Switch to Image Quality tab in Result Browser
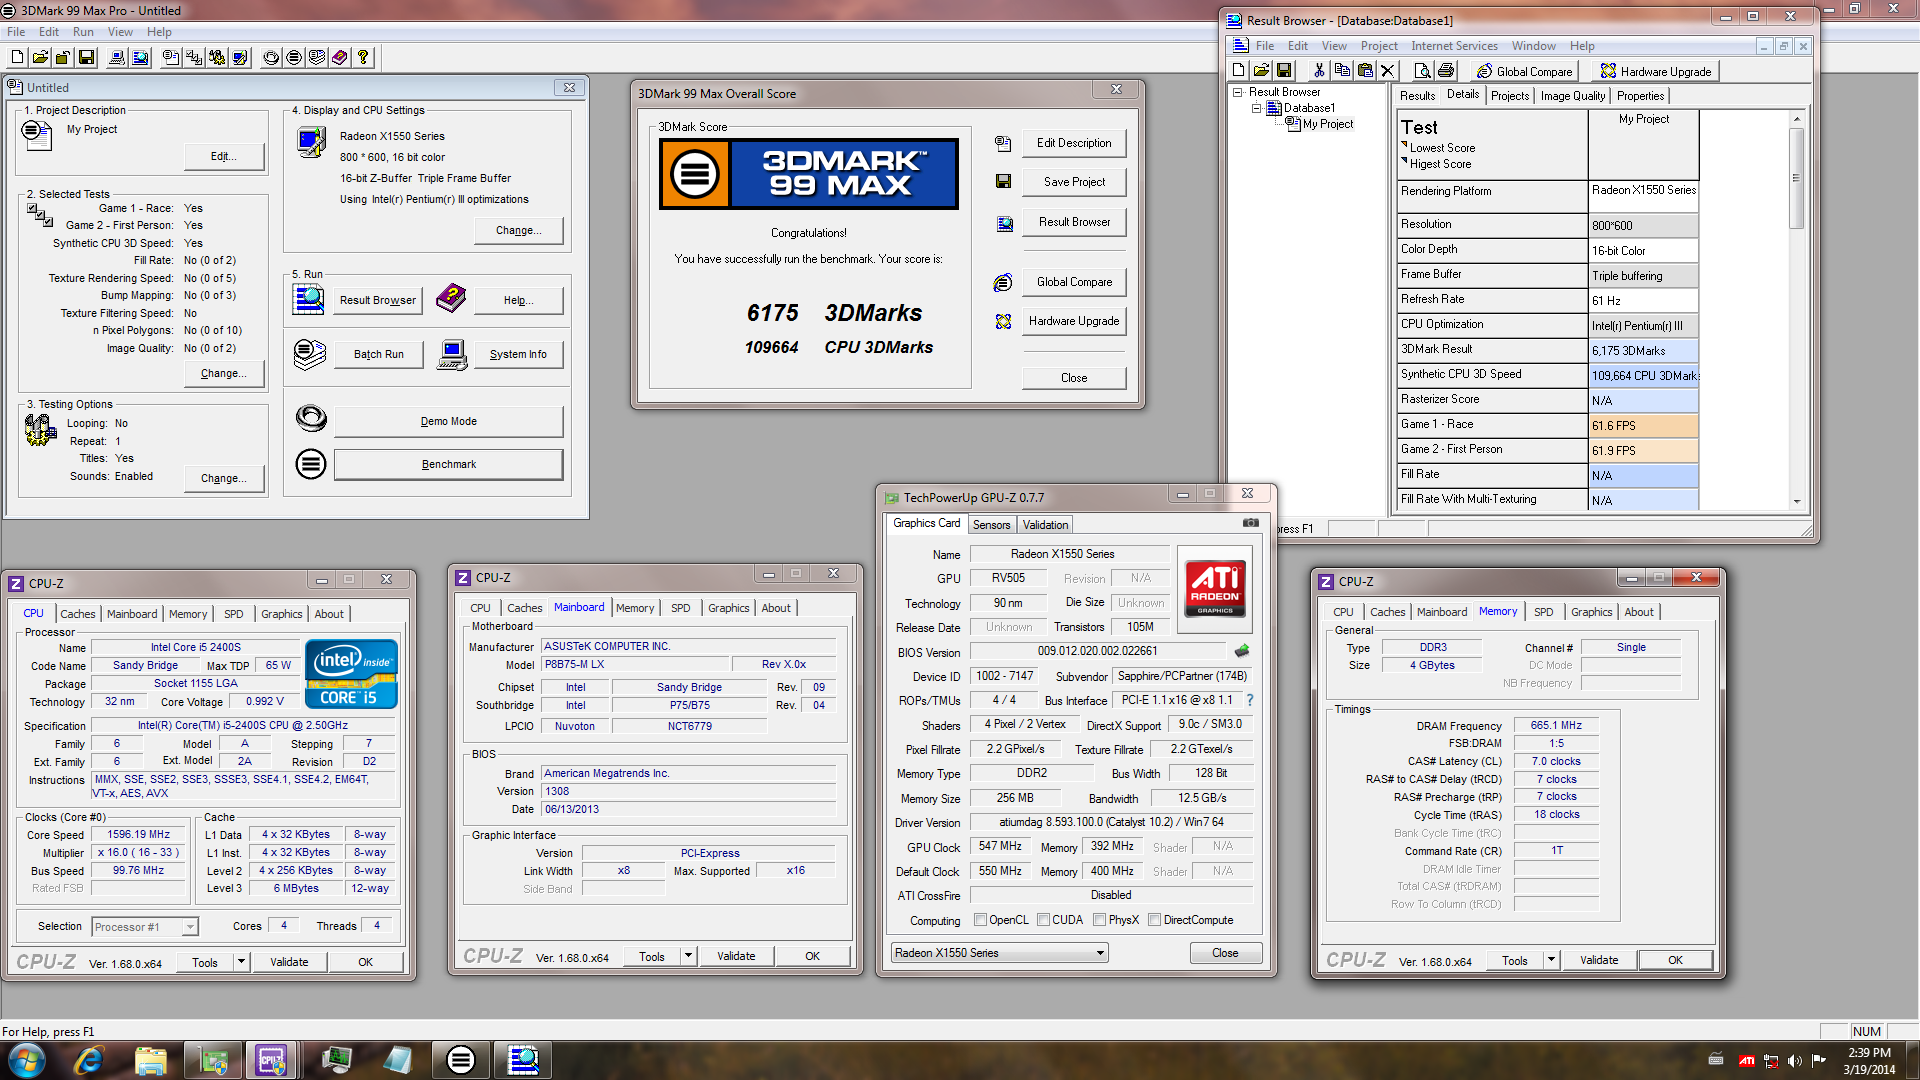 pyautogui.click(x=1572, y=96)
